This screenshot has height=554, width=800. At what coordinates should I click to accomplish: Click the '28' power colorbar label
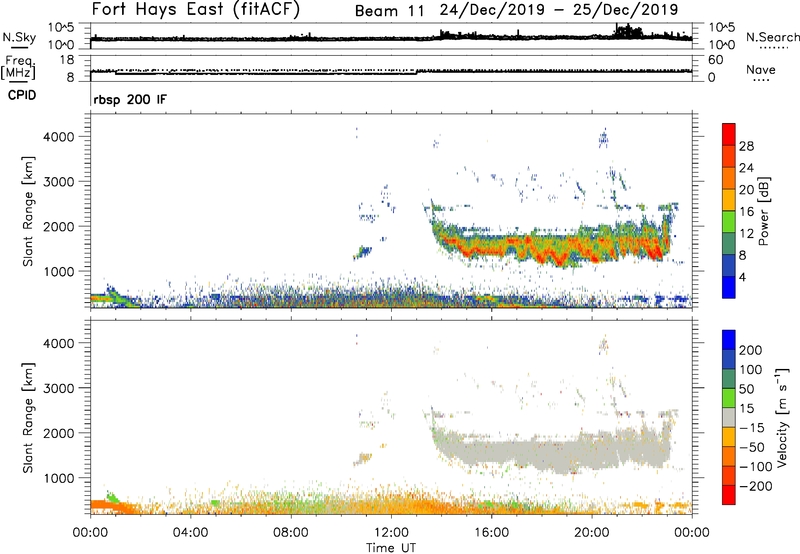pos(746,146)
